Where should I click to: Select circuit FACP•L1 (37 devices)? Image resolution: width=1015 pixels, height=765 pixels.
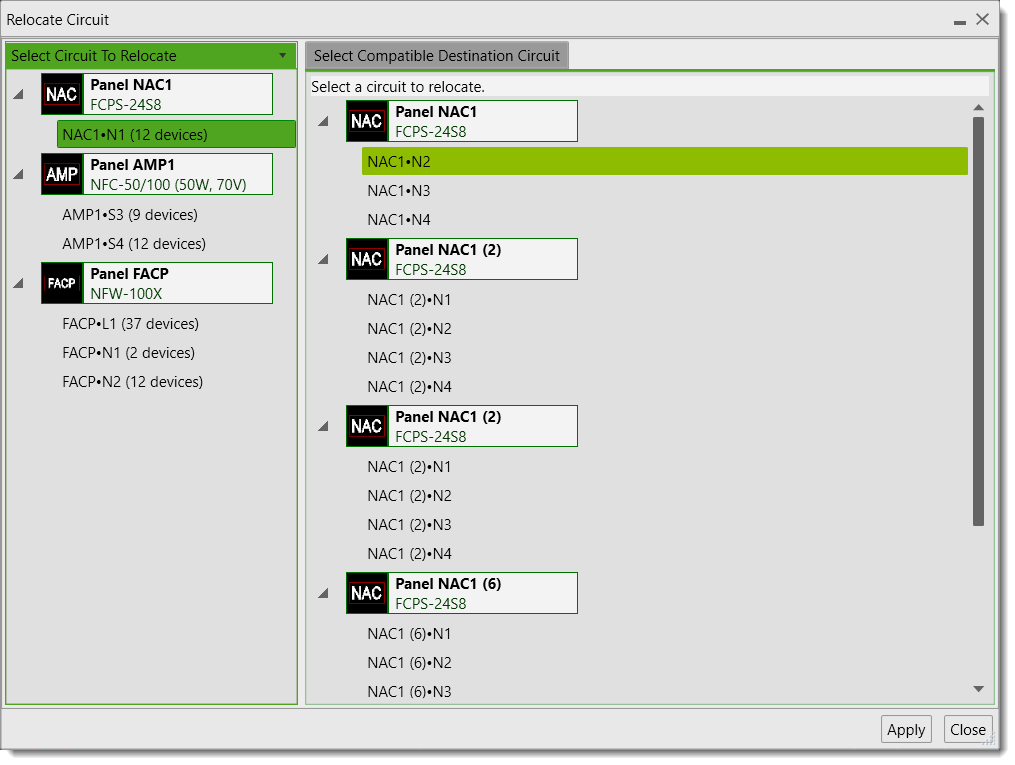click(x=131, y=324)
